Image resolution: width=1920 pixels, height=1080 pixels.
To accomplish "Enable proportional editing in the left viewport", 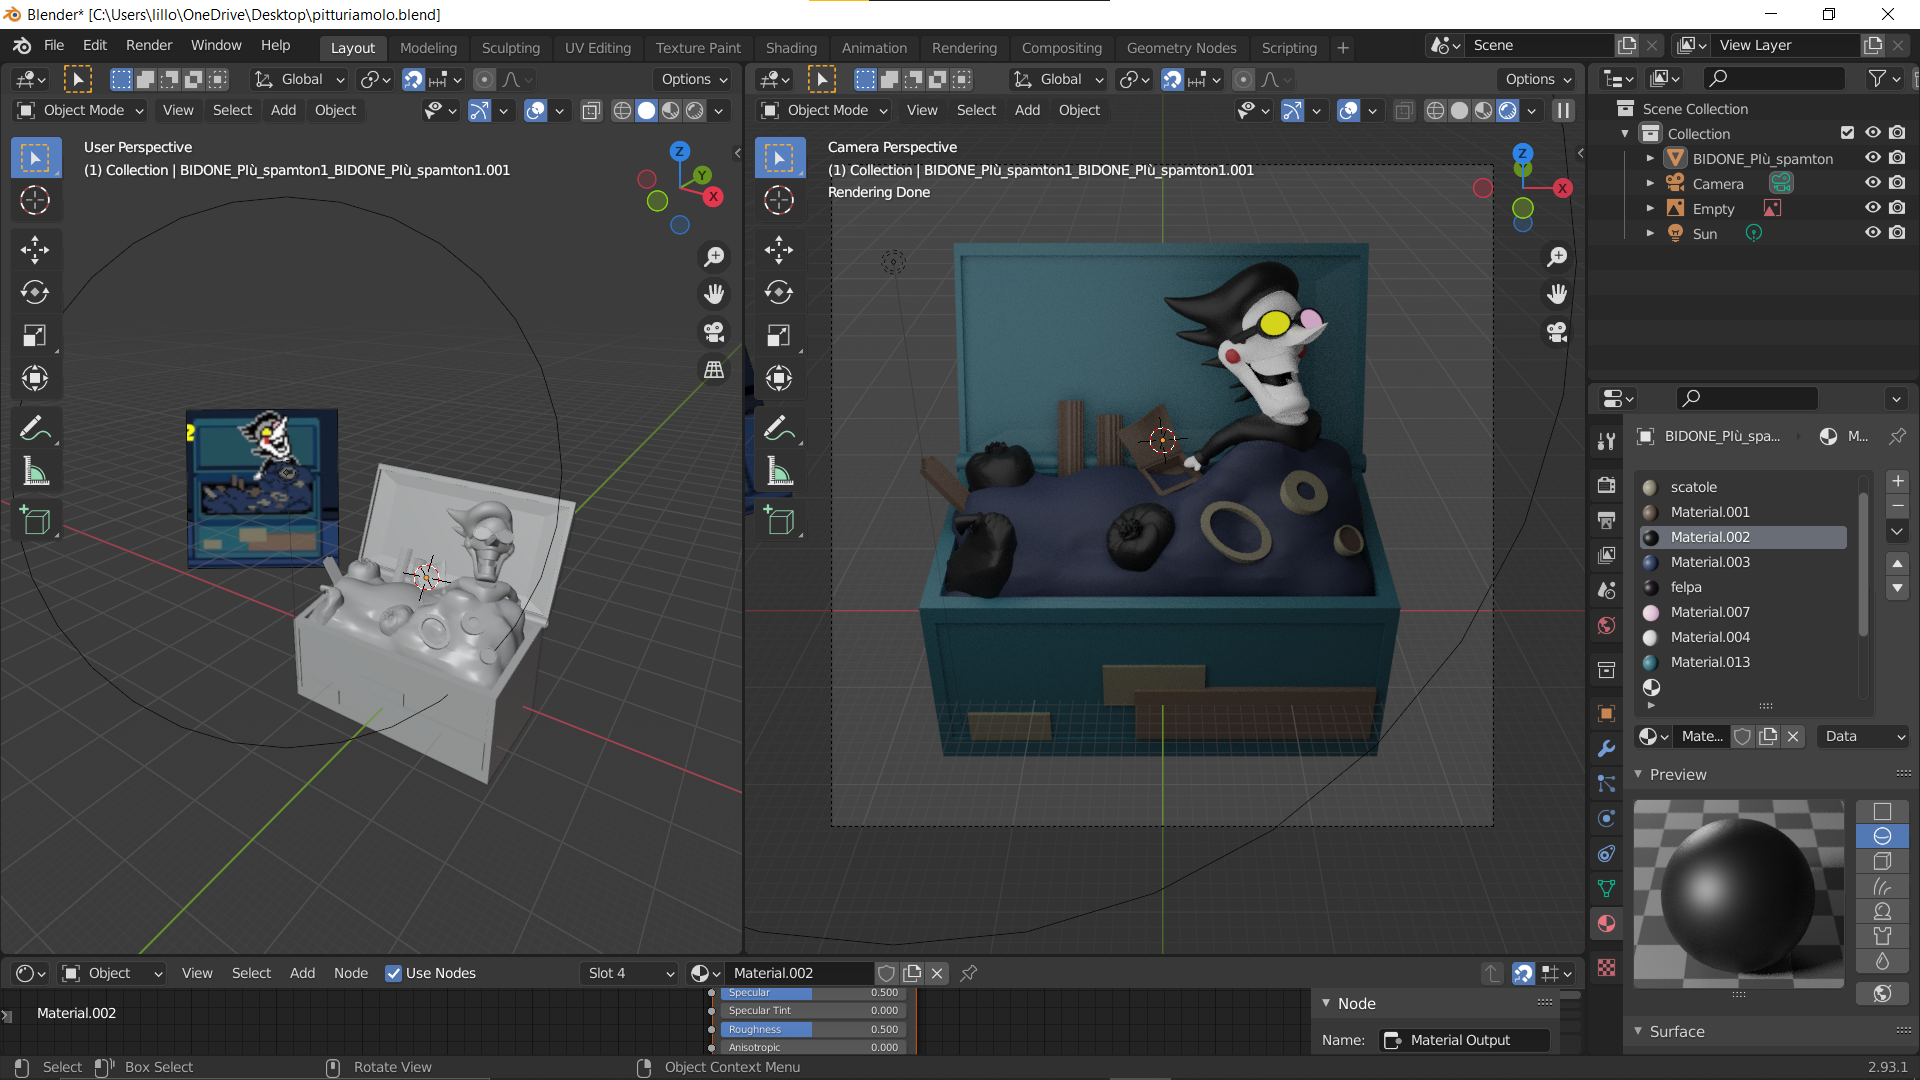I will (485, 79).
